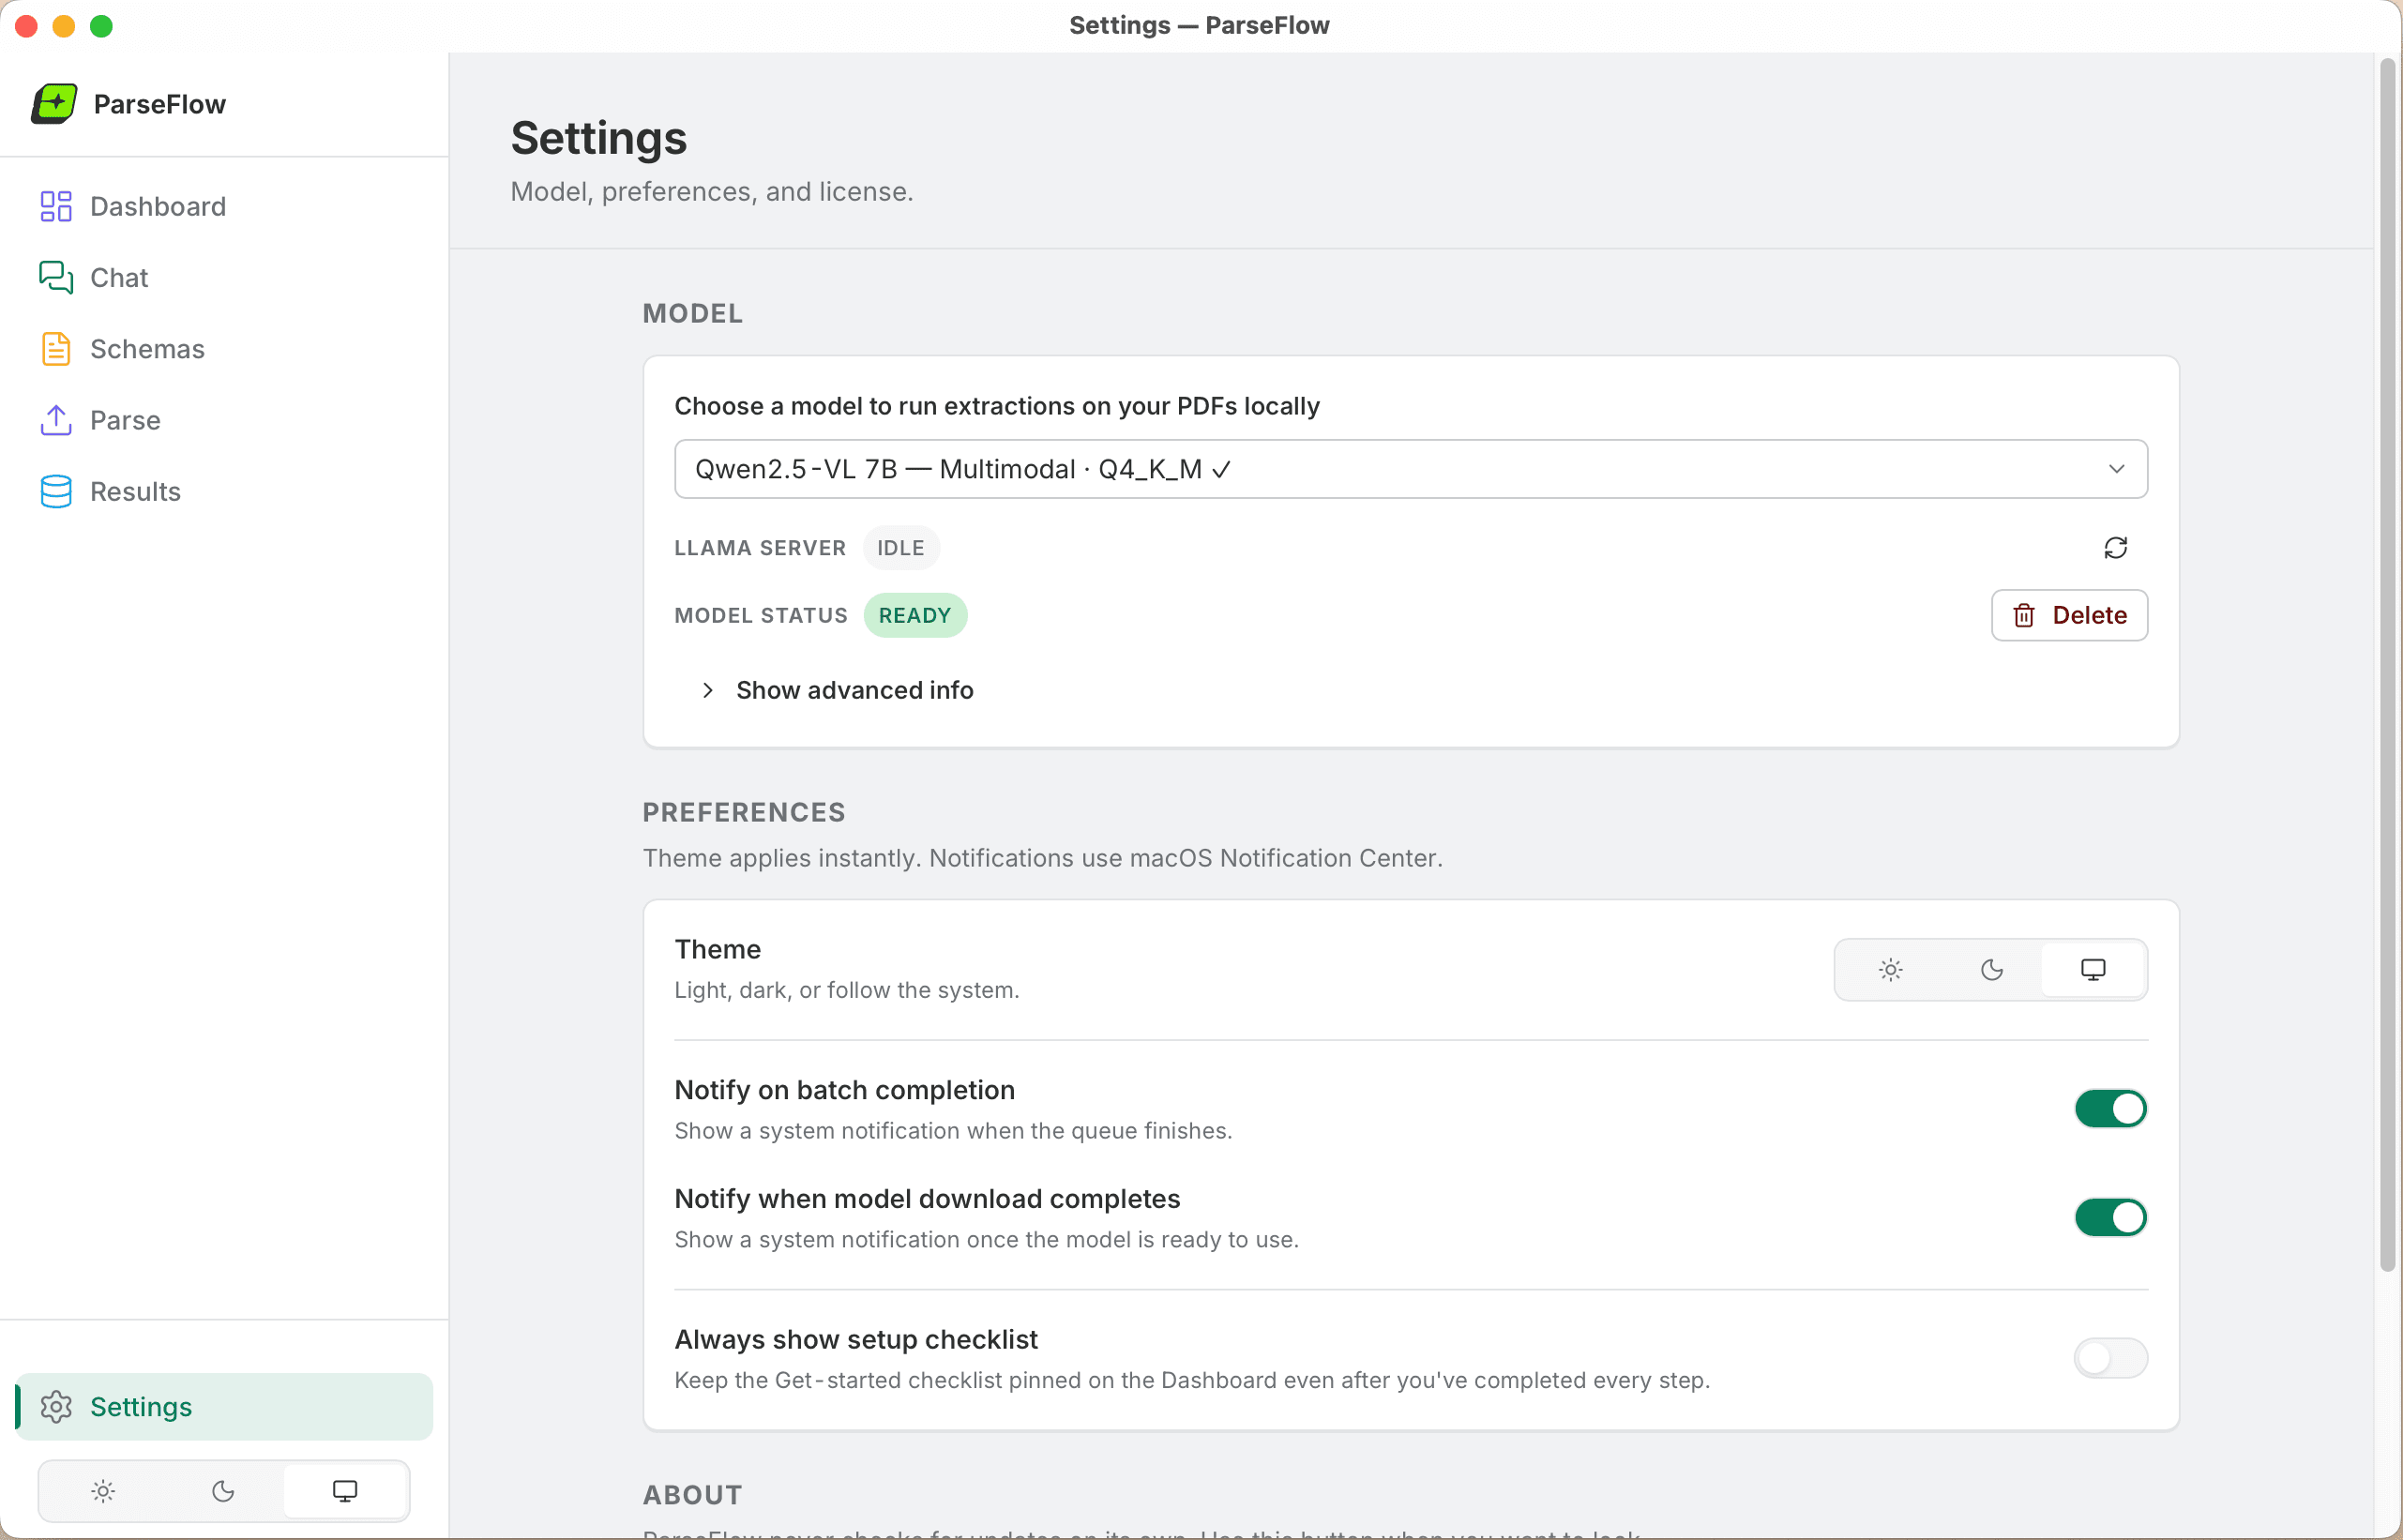This screenshot has height=1540, width=2403.
Task: Click the ABOUT section header
Action: click(692, 1495)
